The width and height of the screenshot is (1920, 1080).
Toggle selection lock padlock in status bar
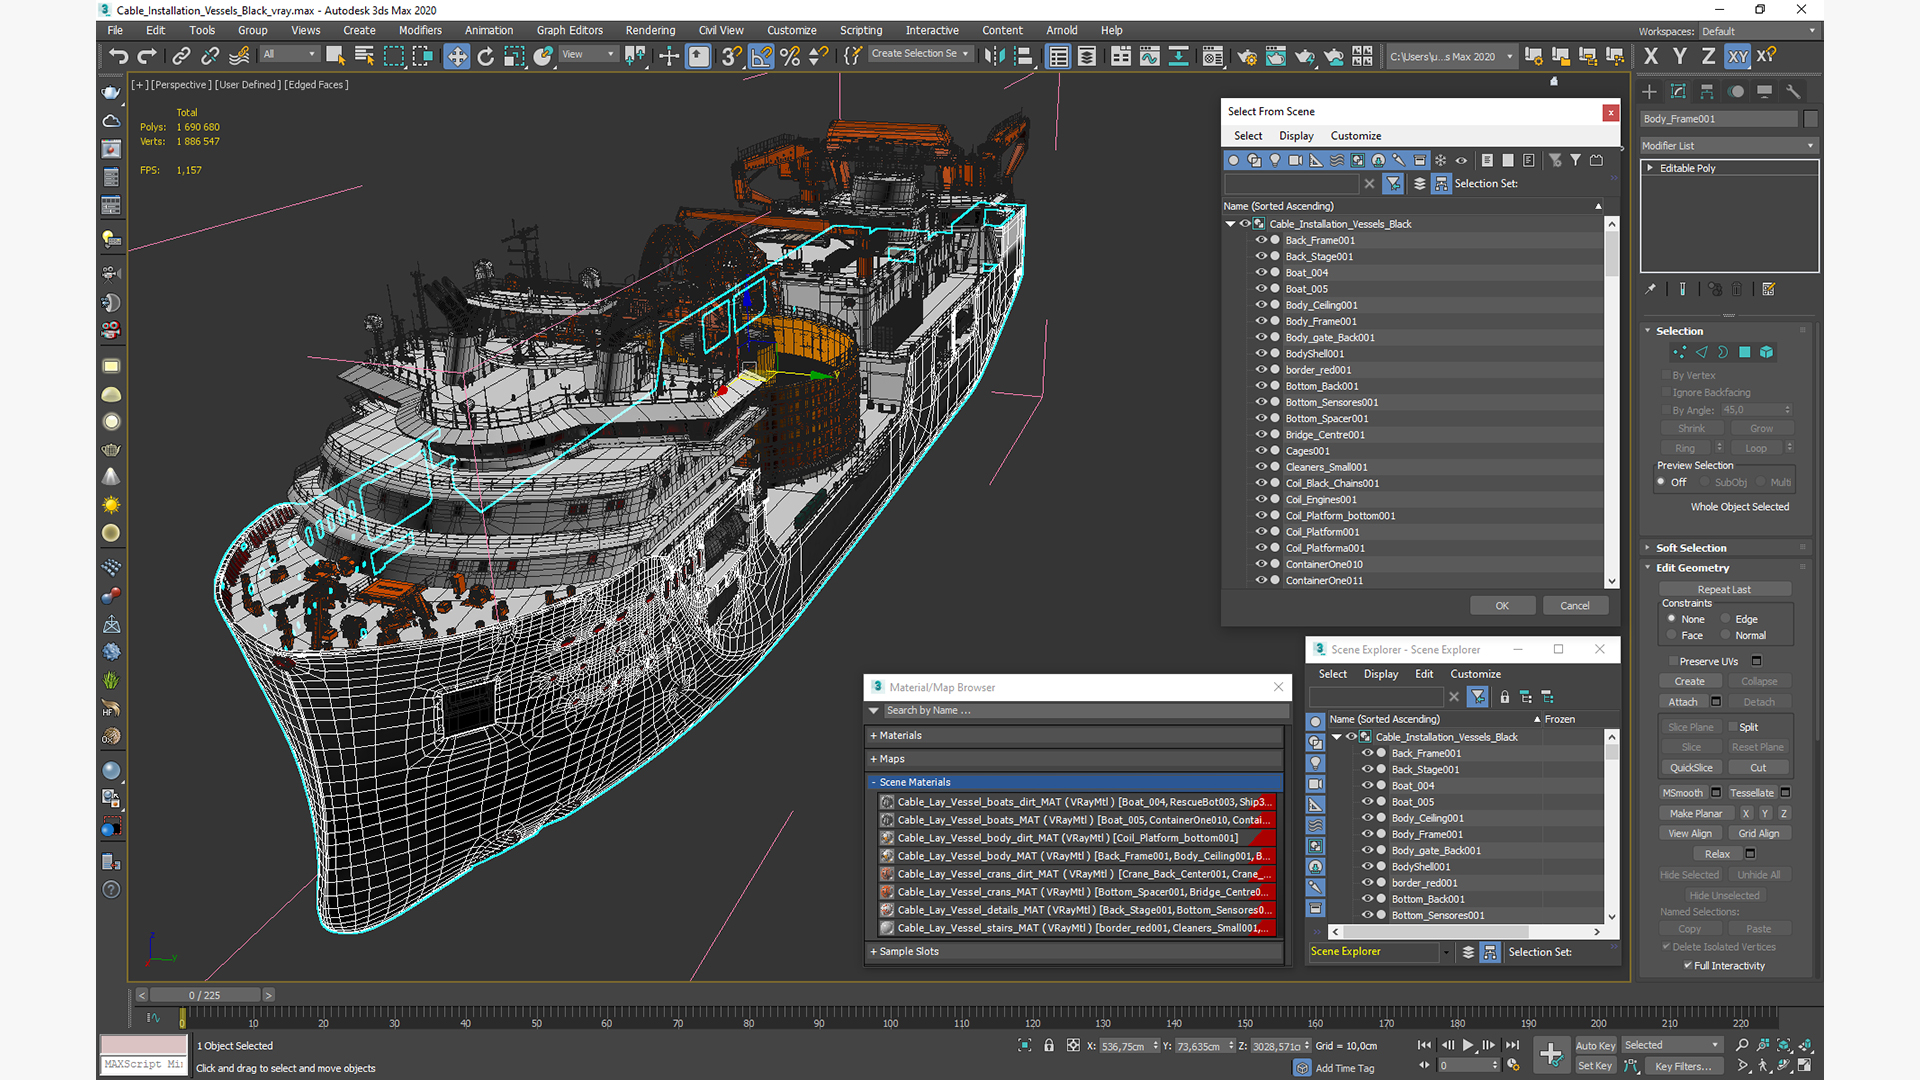click(1049, 1046)
